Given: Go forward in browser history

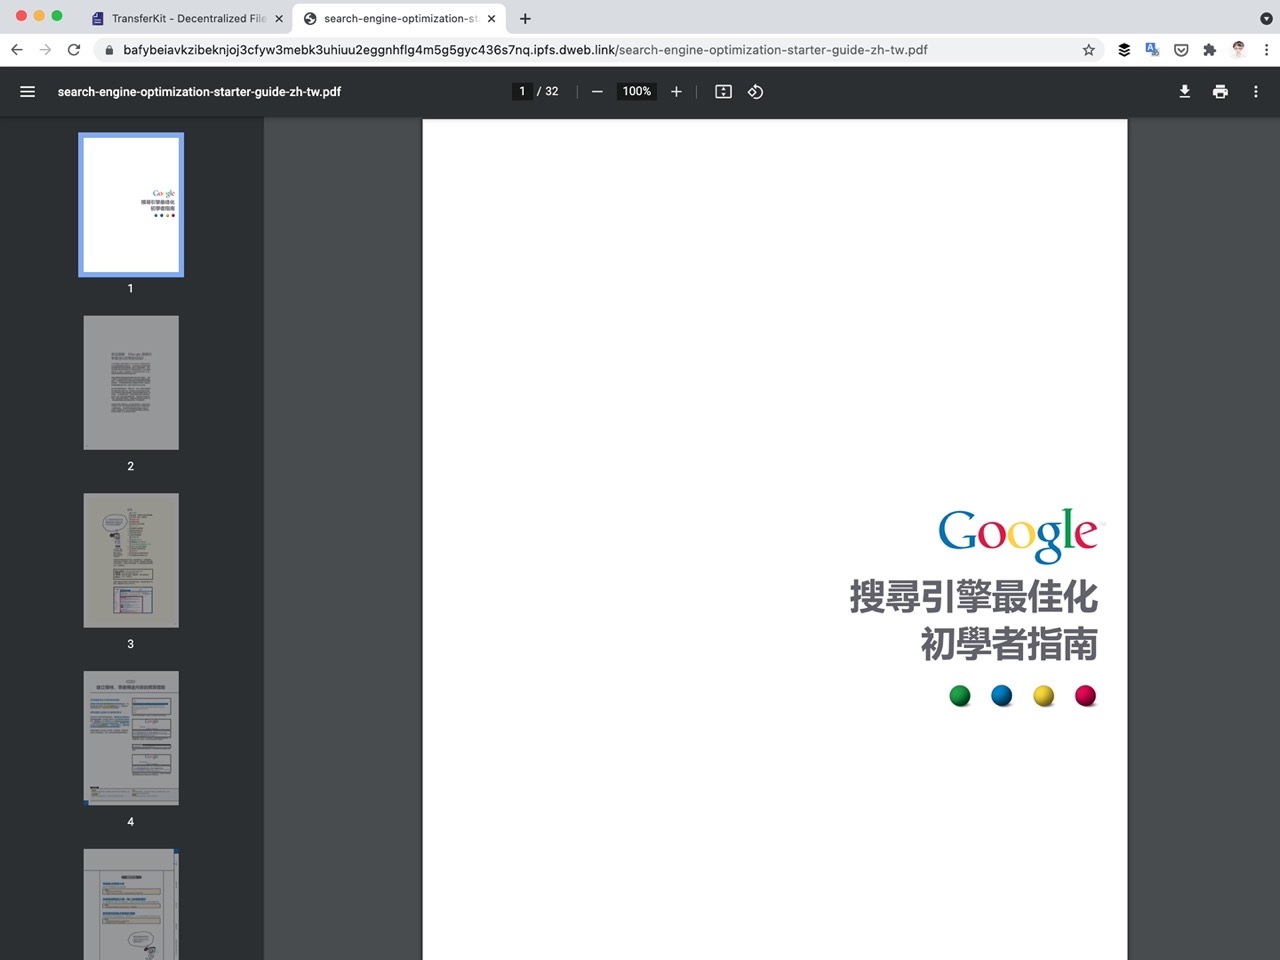Looking at the screenshot, I should 45,49.
